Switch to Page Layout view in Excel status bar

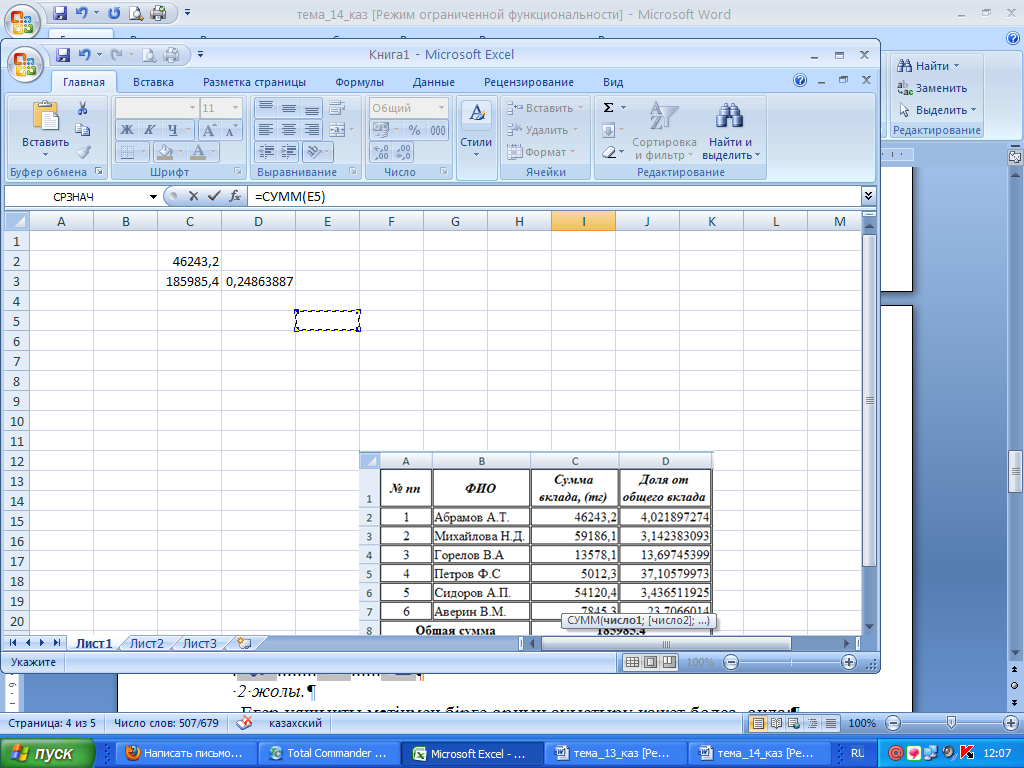tap(650, 662)
